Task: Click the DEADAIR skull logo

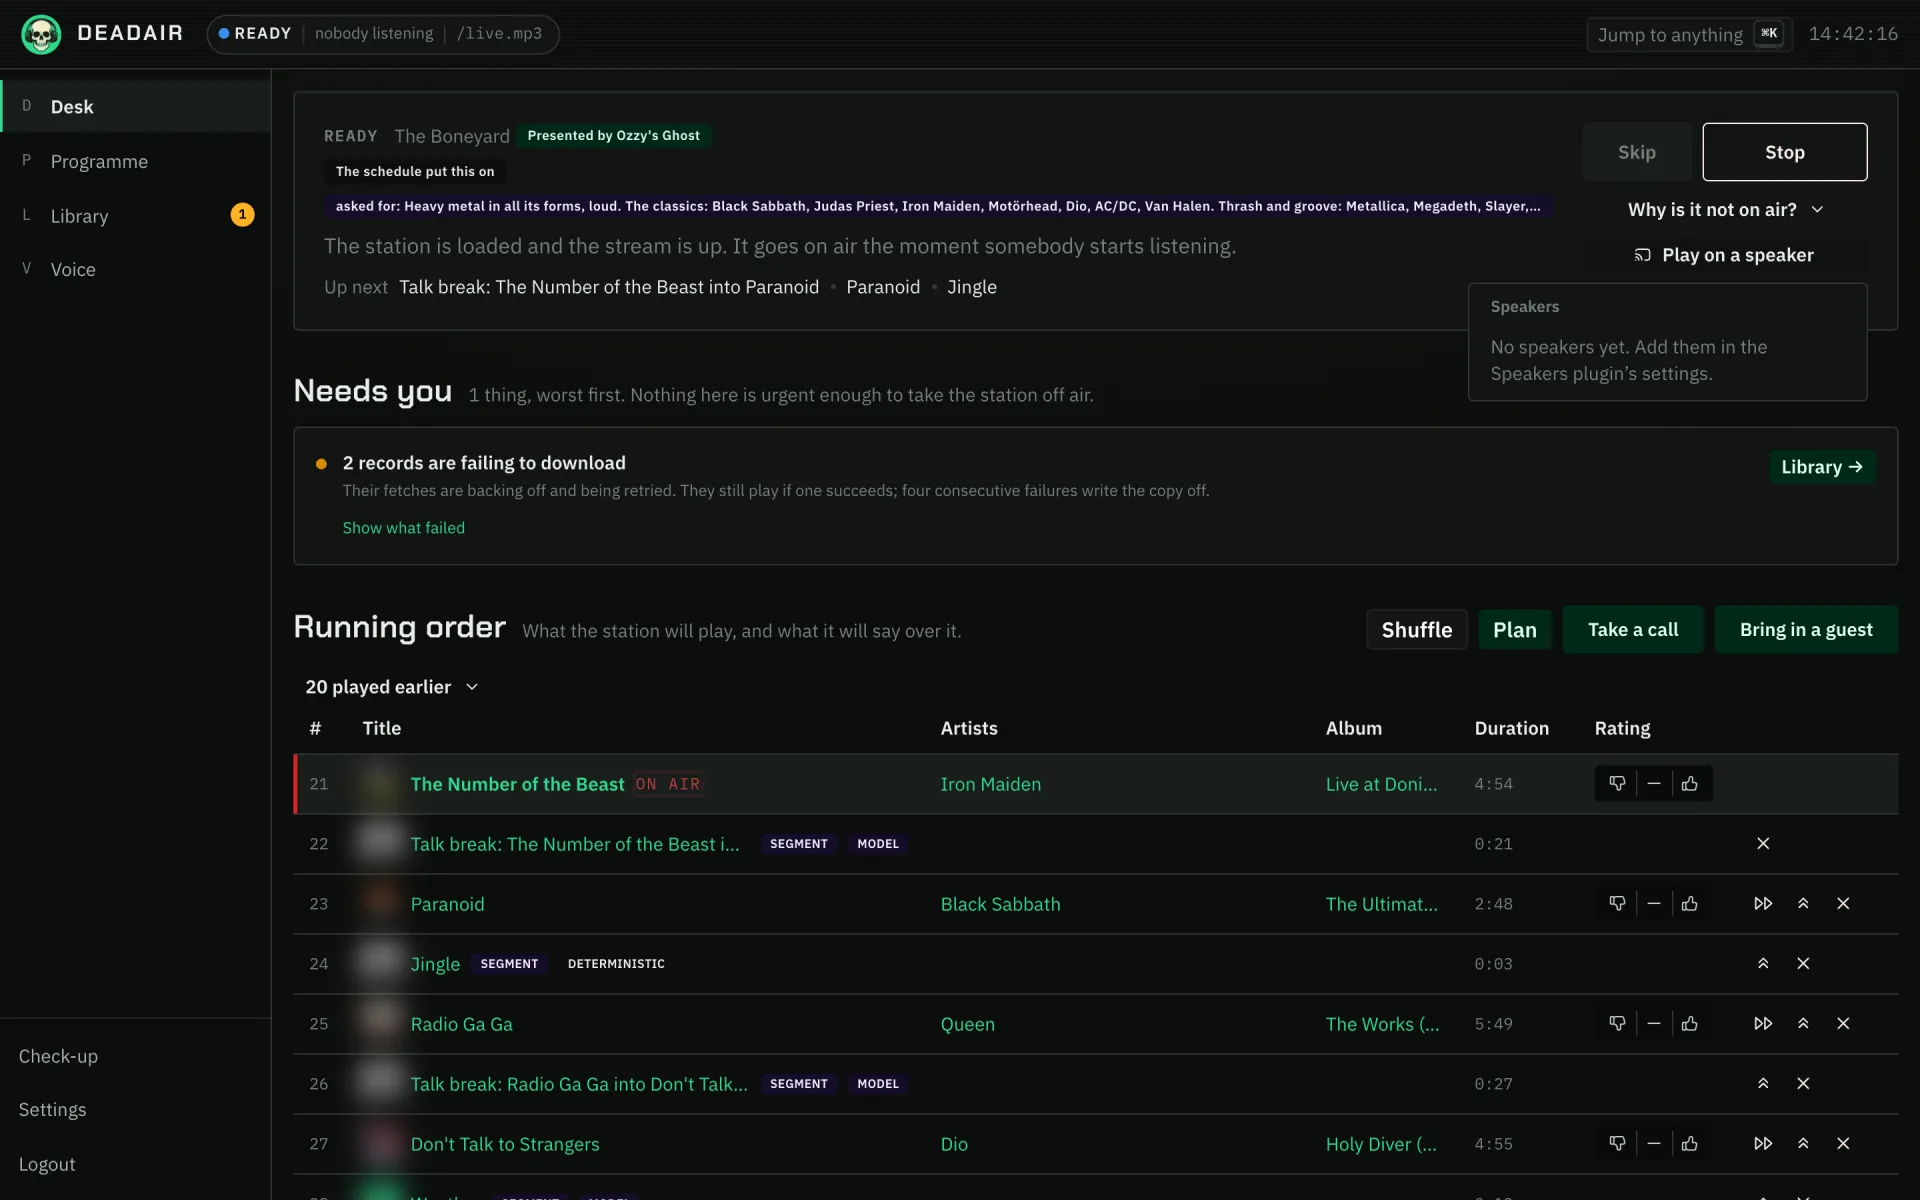Action: pyautogui.click(x=41, y=34)
